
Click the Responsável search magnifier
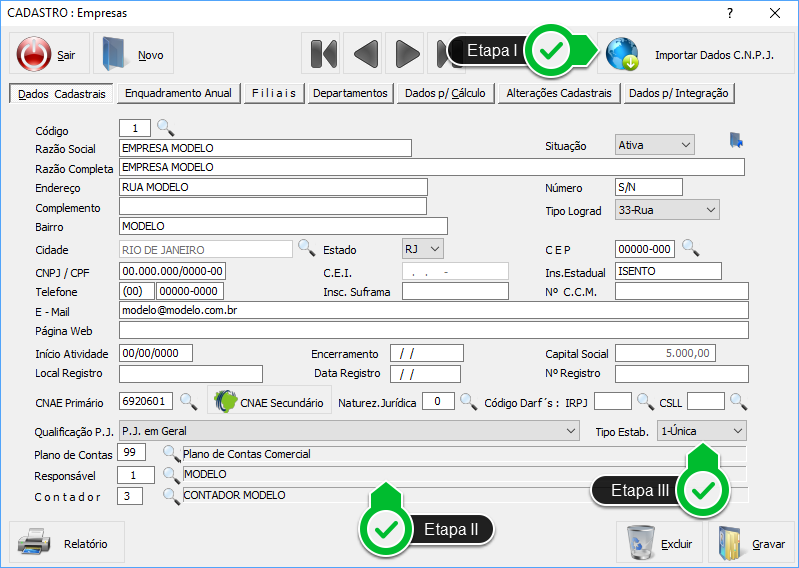tap(171, 474)
